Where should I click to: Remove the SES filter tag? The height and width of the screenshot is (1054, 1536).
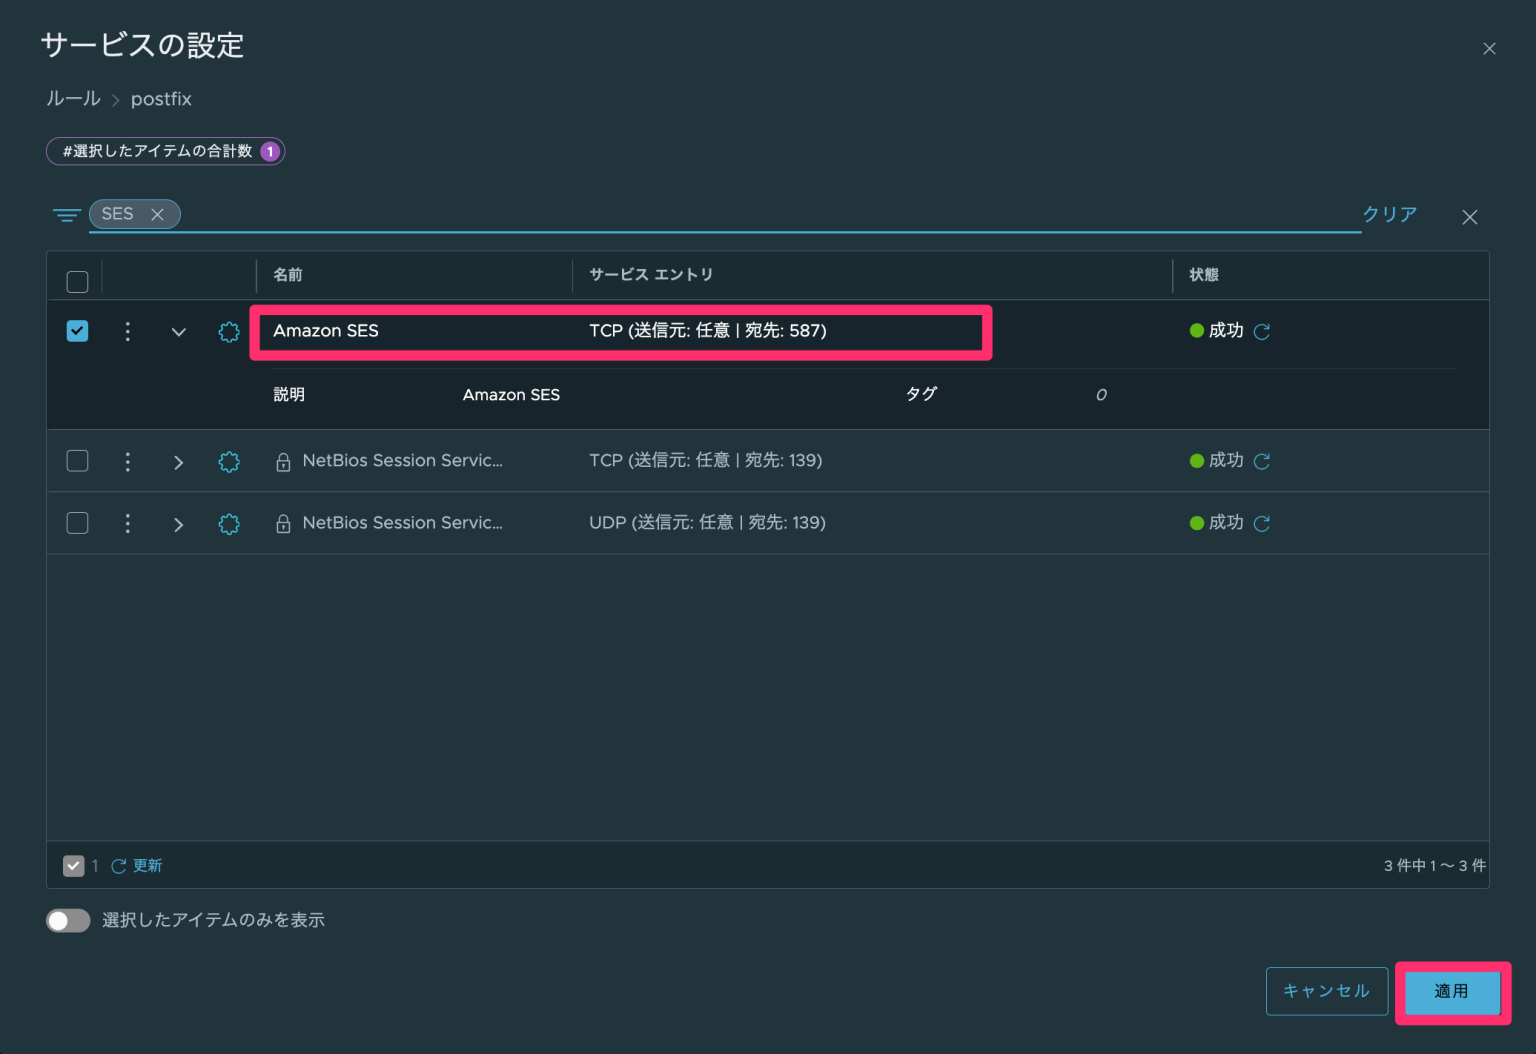(x=158, y=214)
